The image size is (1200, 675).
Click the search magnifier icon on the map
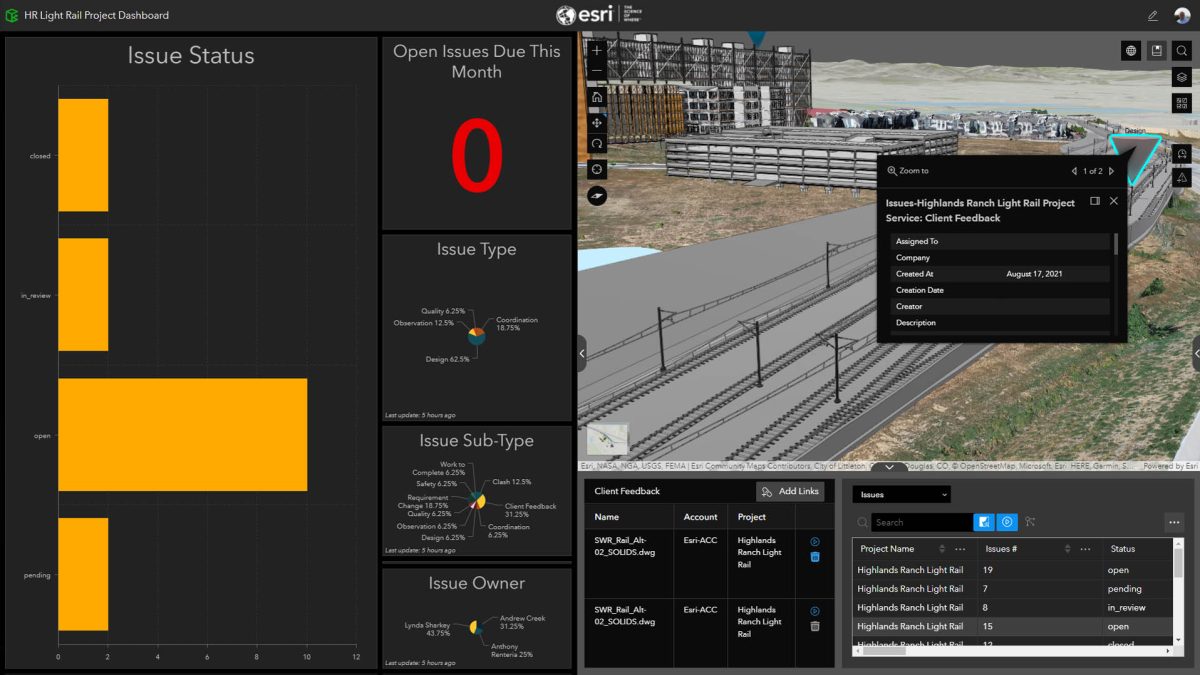tap(1181, 50)
